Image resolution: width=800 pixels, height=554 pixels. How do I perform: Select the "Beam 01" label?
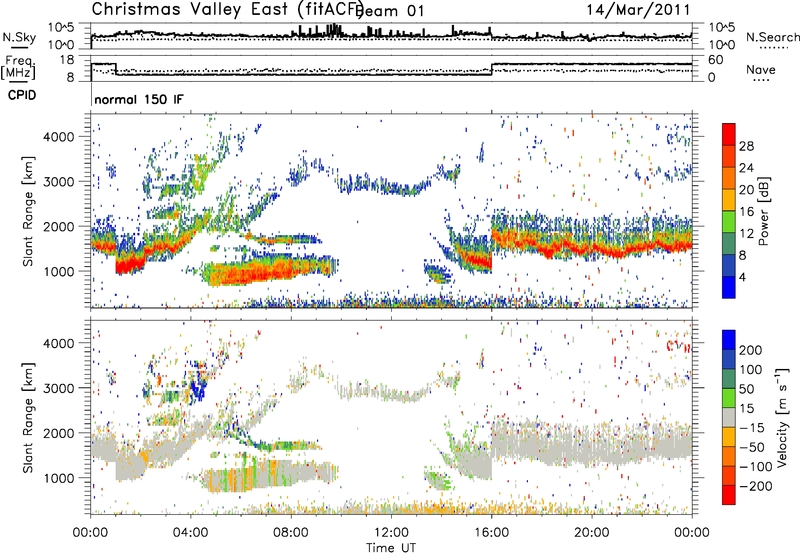(x=389, y=11)
